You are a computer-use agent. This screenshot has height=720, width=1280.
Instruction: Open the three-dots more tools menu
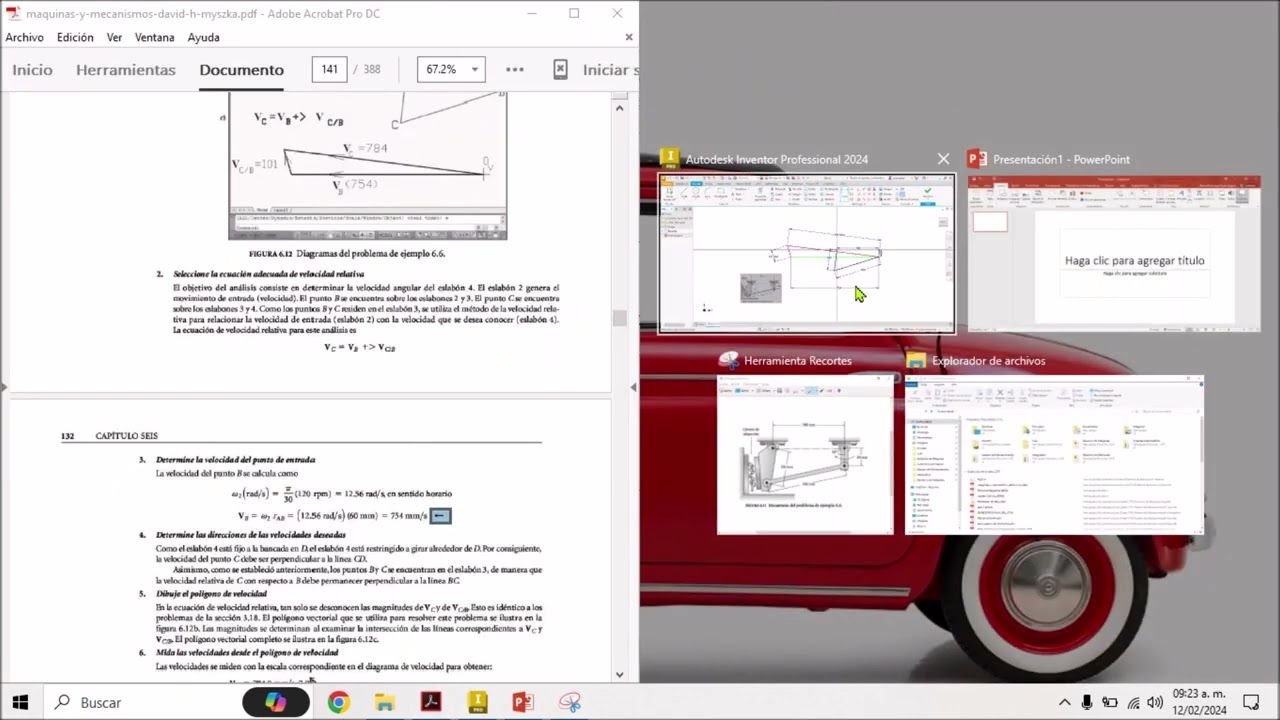(x=515, y=69)
